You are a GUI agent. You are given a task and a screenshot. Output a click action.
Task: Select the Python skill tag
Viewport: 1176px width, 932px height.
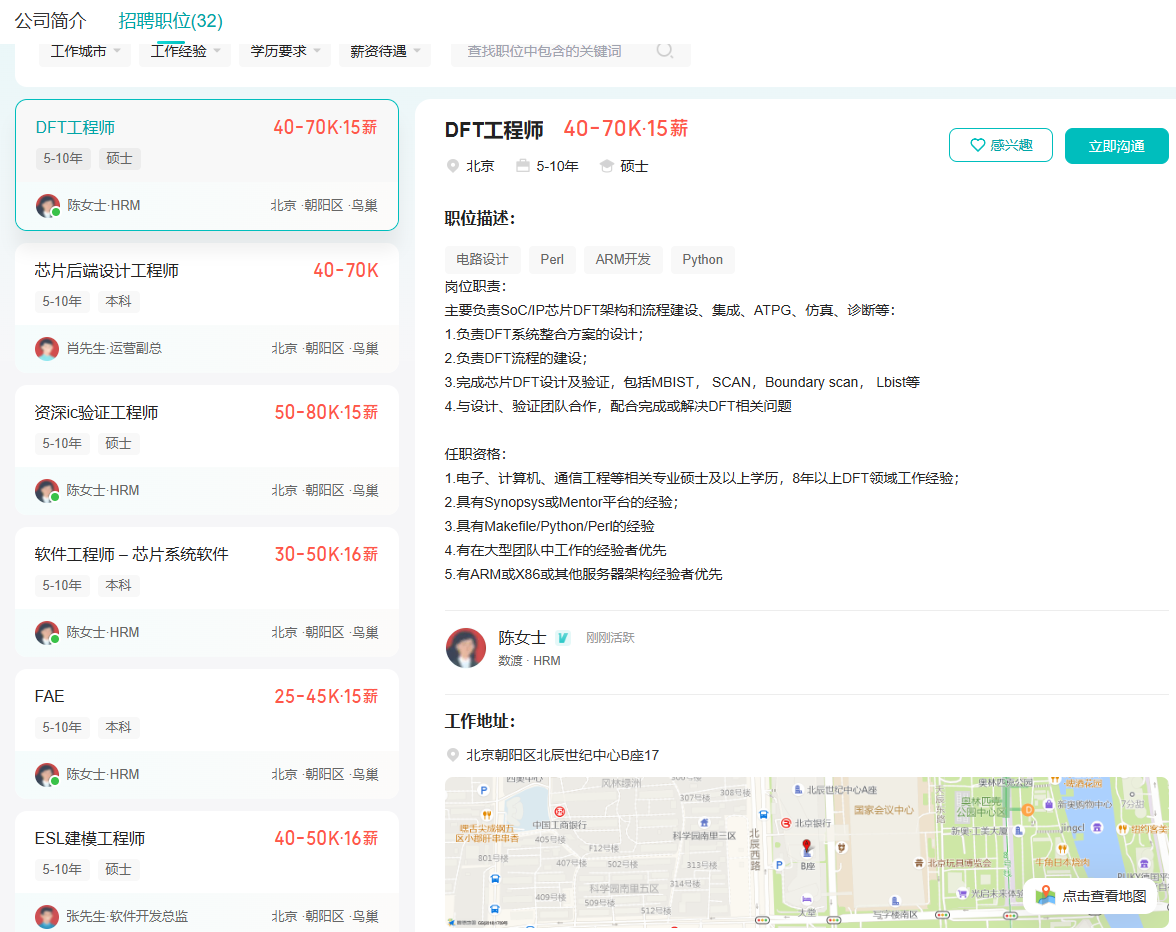pyautogui.click(x=703, y=259)
